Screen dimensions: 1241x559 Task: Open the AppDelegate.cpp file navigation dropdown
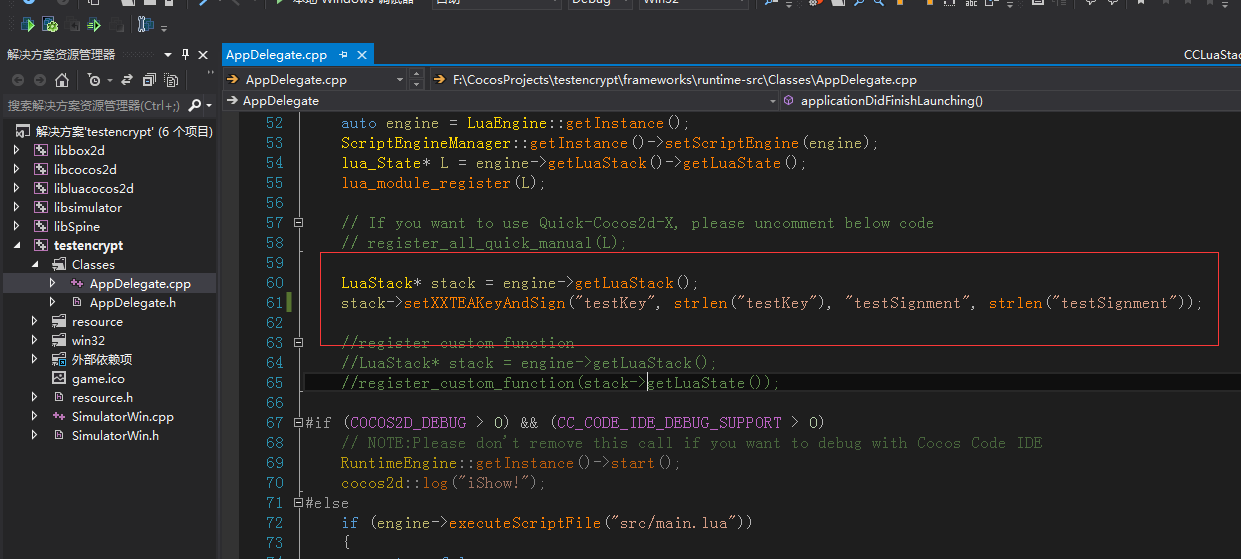pos(401,79)
